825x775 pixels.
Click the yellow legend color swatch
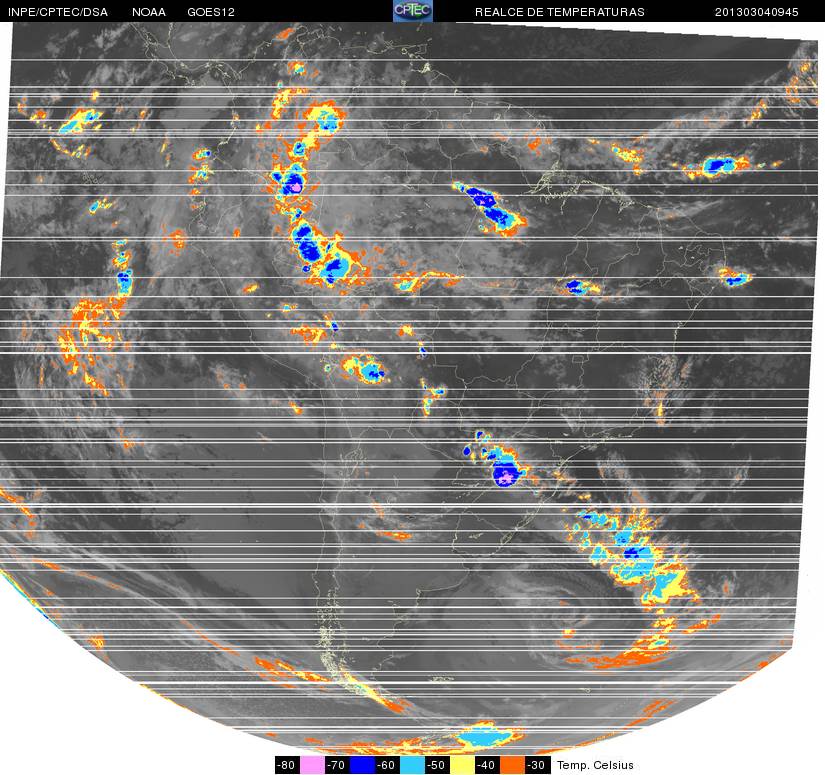463,765
